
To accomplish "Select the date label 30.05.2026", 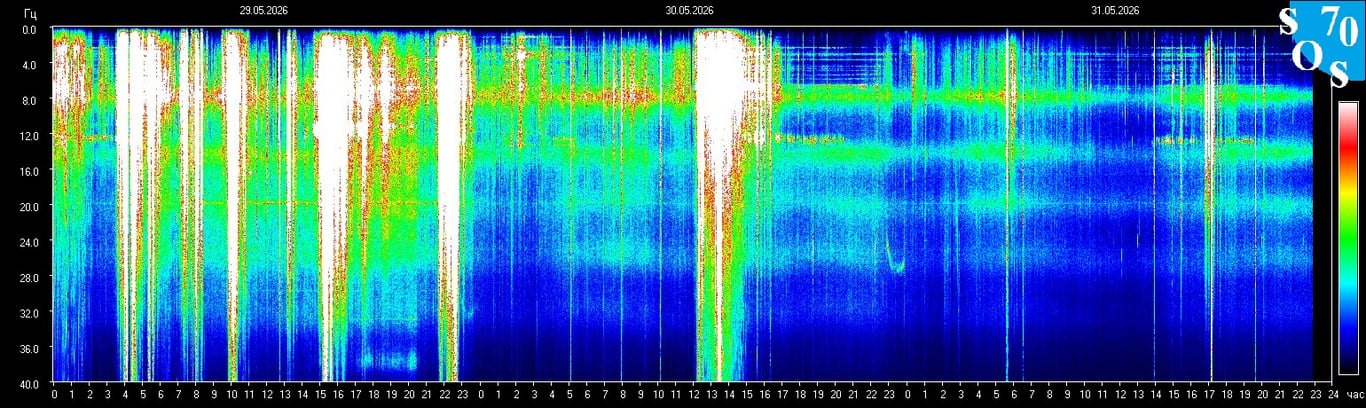I will pyautogui.click(x=689, y=10).
